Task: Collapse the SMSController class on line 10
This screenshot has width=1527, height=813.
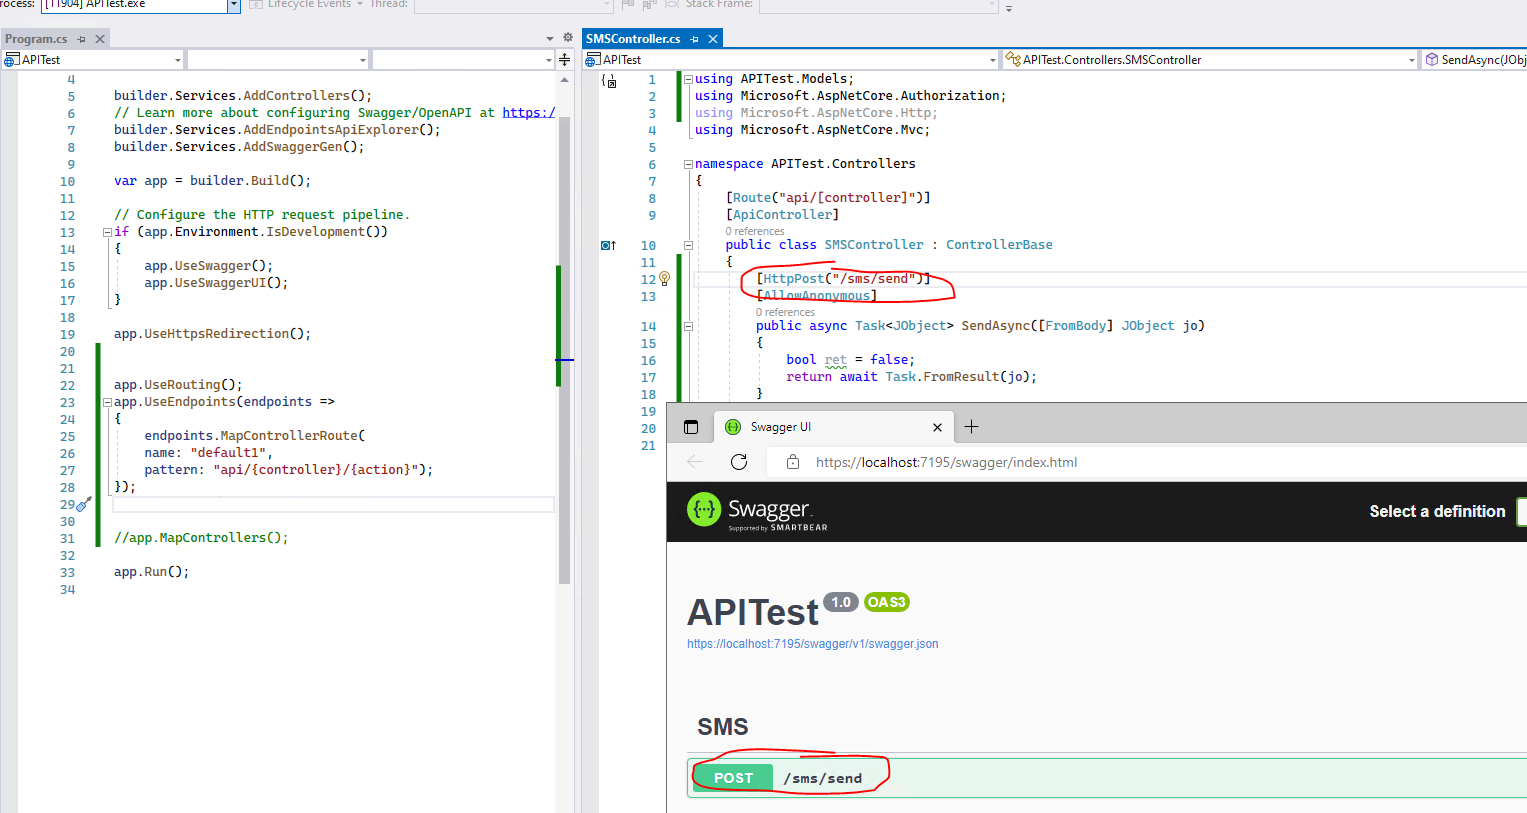Action: click(688, 245)
